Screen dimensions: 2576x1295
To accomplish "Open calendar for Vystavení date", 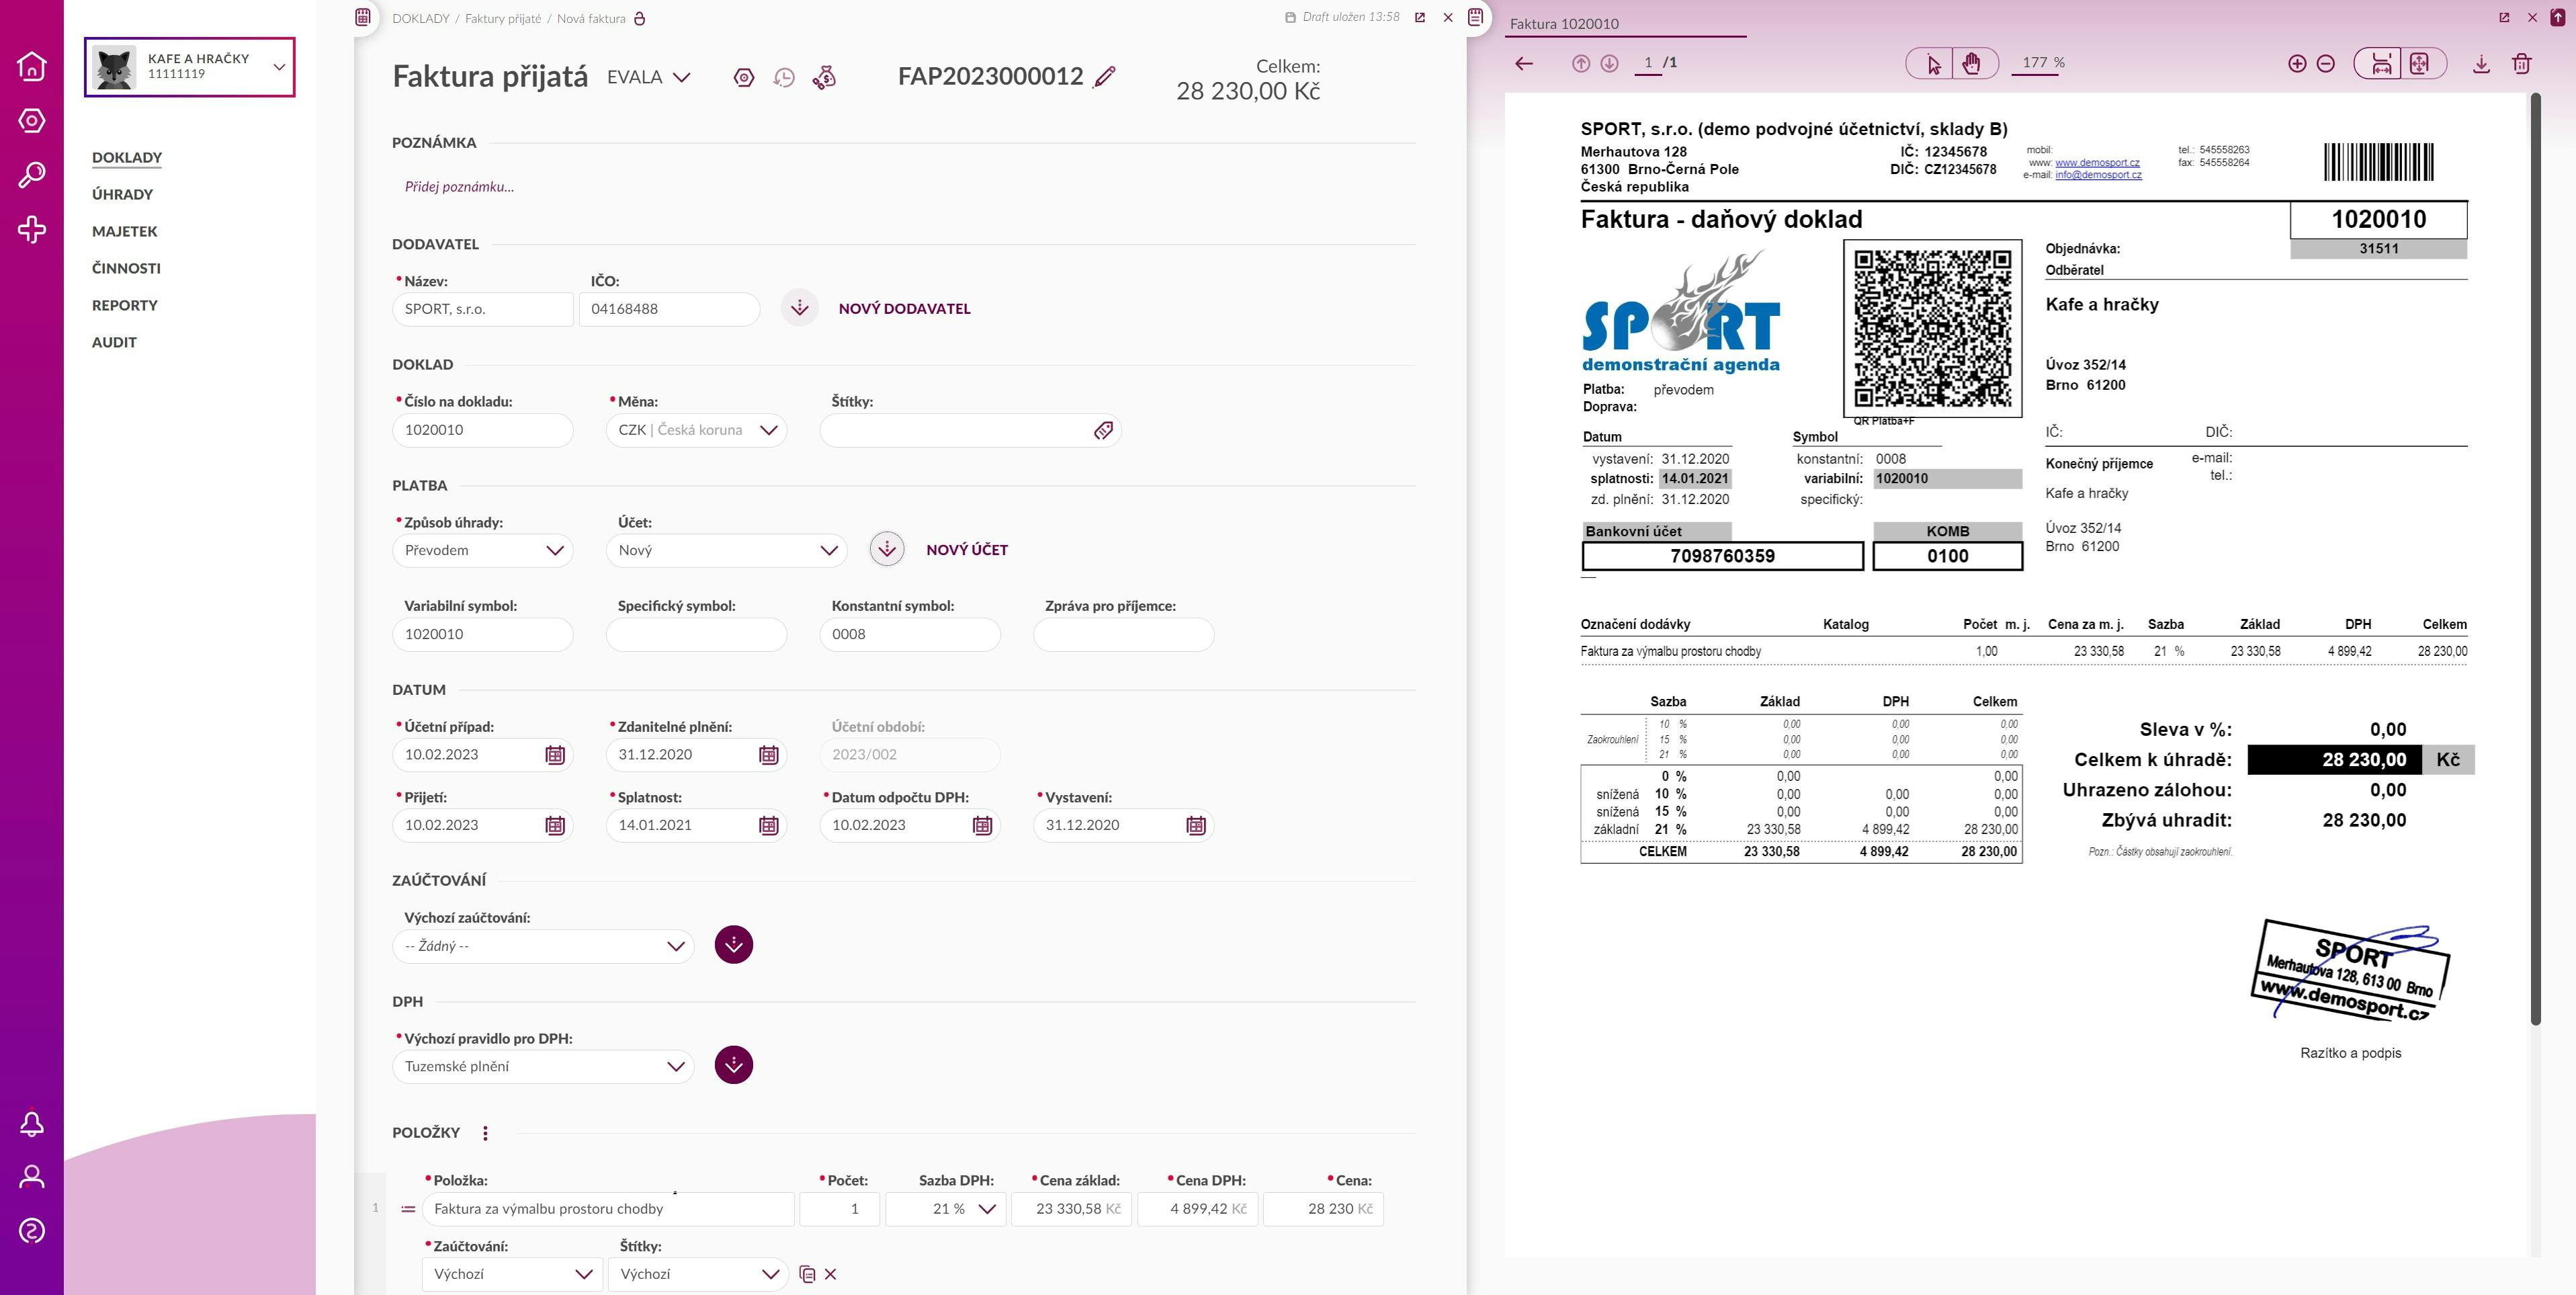I will (1196, 826).
